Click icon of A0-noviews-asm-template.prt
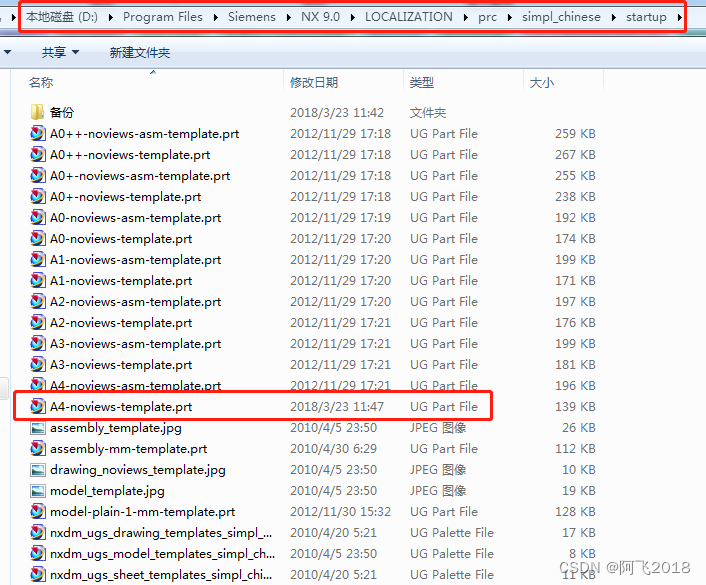The image size is (706, 585). point(37,218)
